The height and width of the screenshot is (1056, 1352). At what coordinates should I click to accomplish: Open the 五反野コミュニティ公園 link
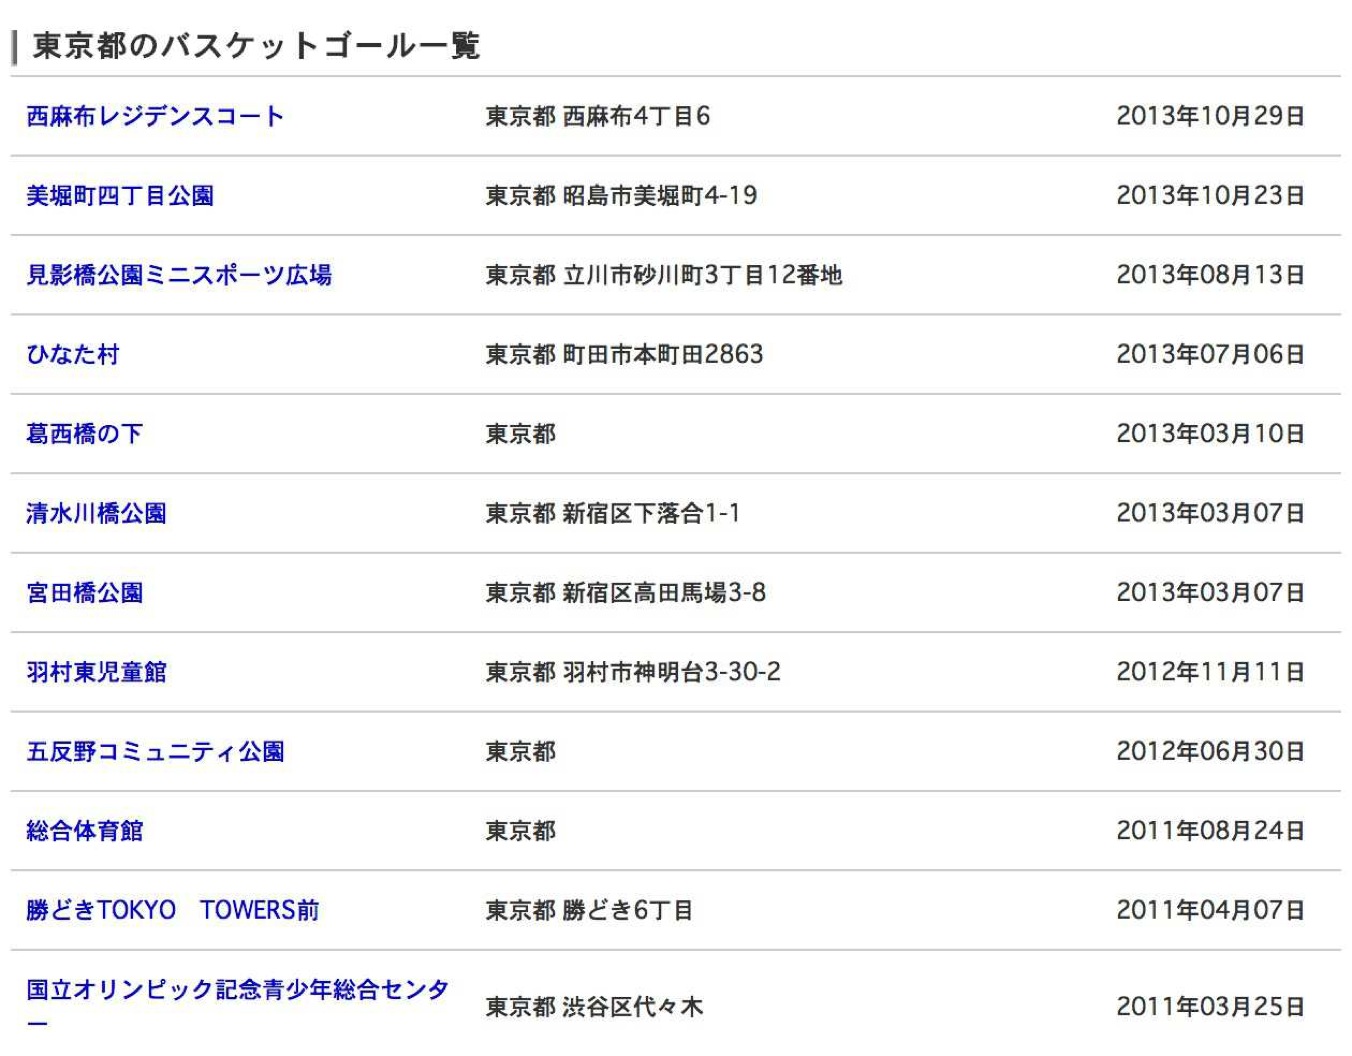155,751
